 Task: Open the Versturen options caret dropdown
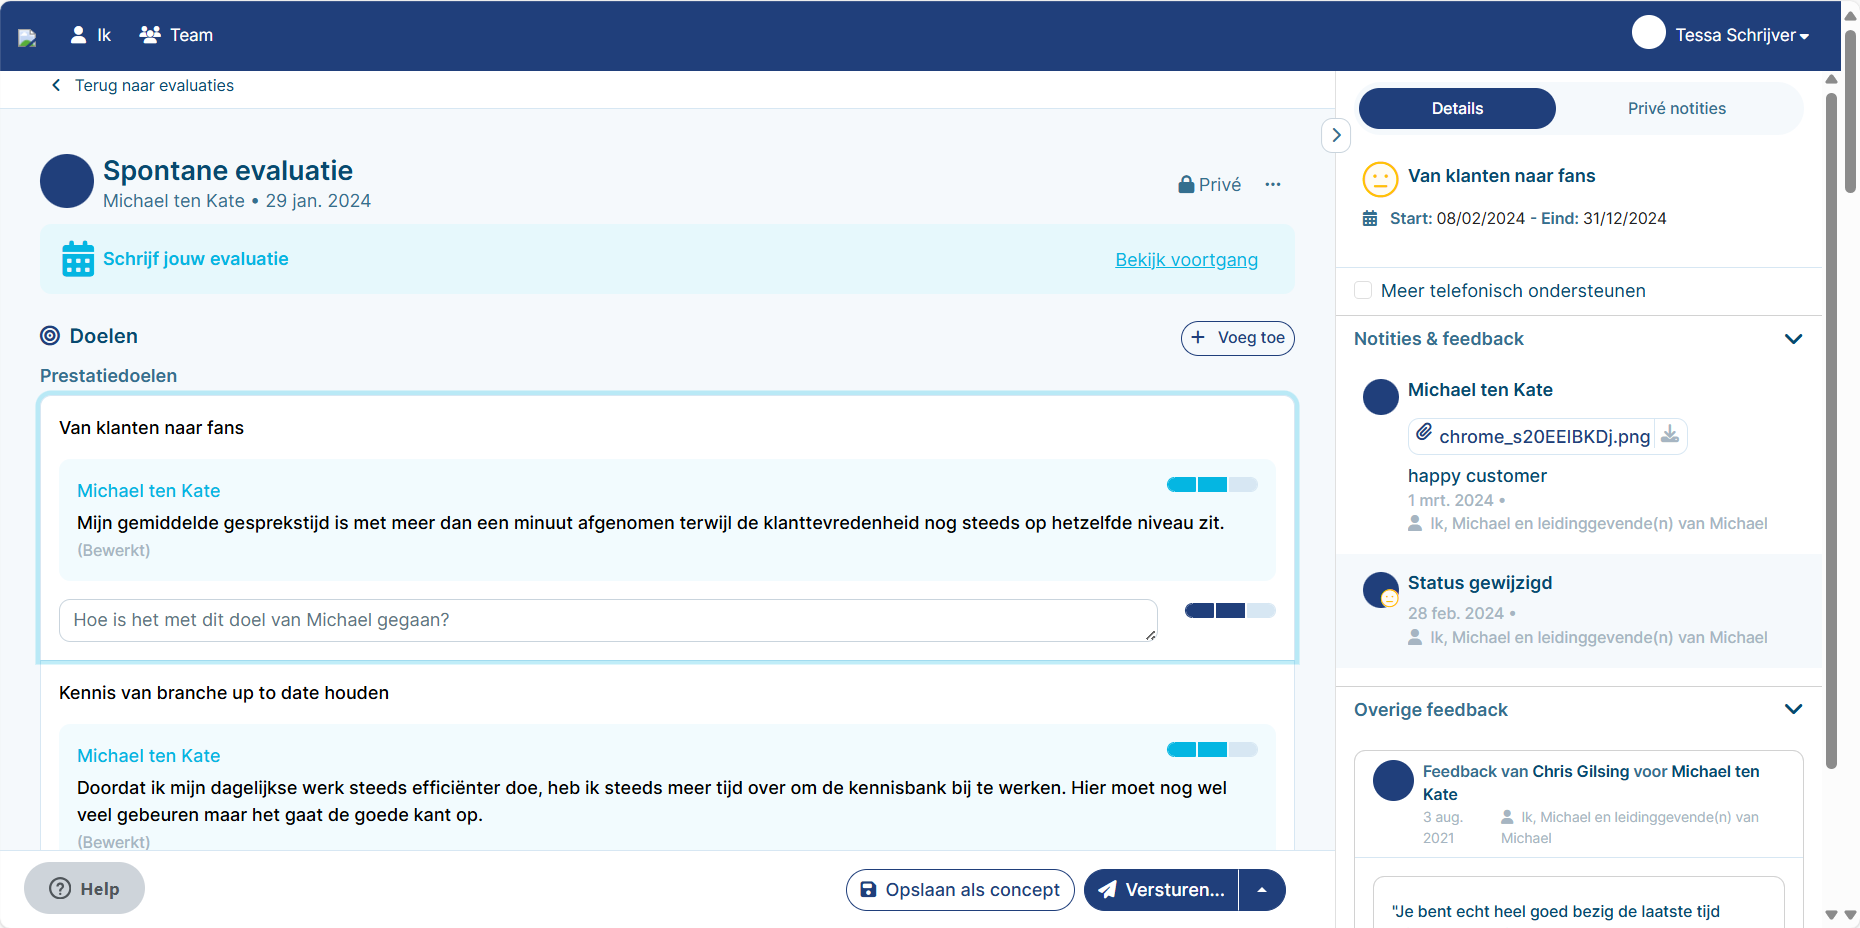(1262, 890)
